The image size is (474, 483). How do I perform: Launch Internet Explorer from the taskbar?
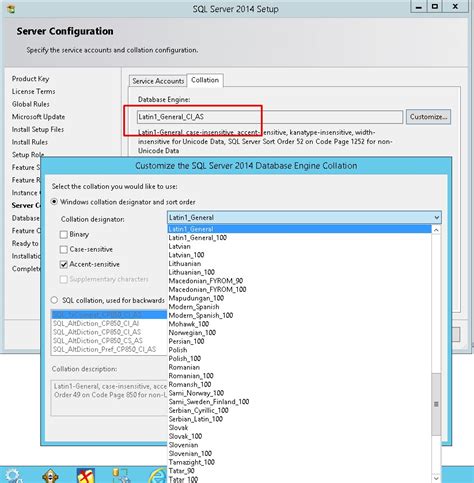[x=157, y=476]
